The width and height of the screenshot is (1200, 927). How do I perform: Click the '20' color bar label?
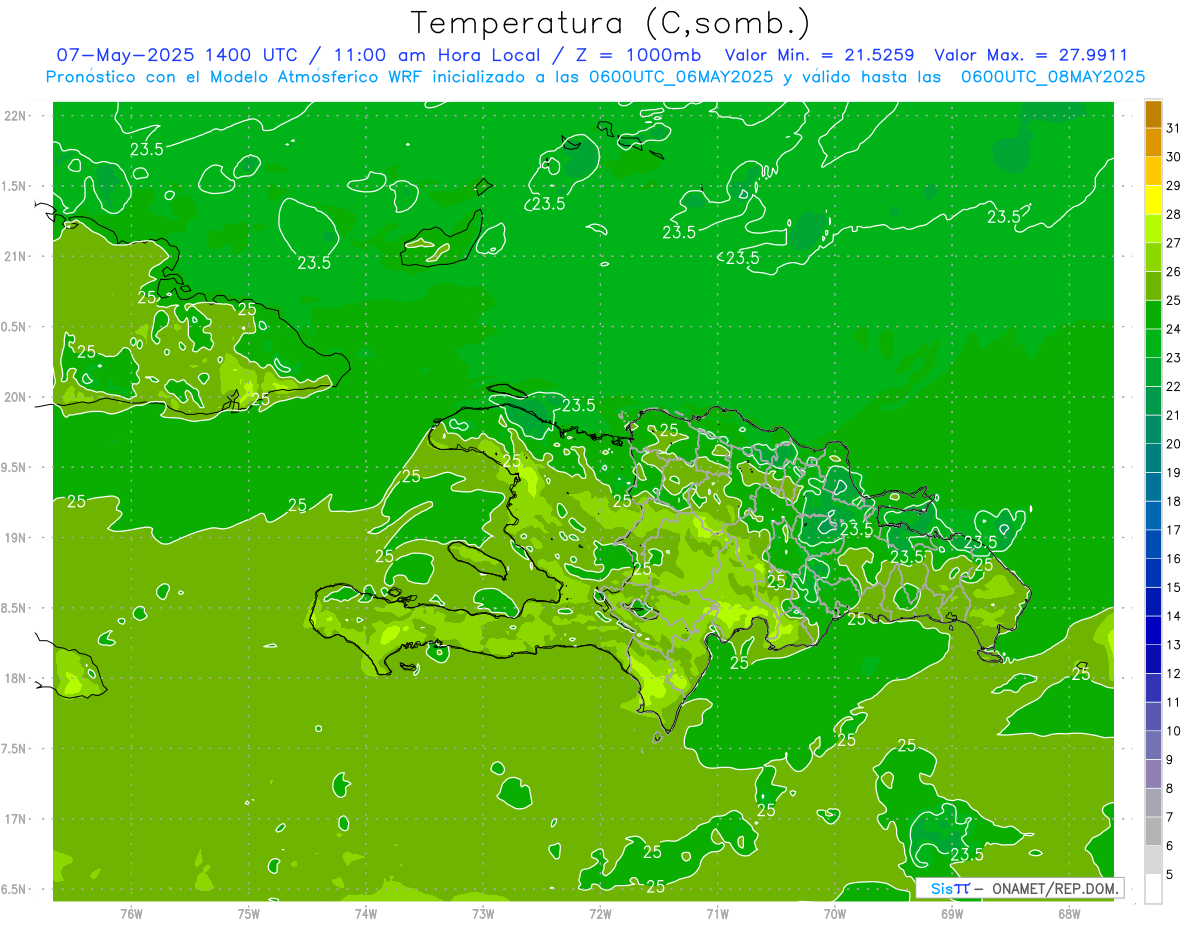[x=1174, y=444]
